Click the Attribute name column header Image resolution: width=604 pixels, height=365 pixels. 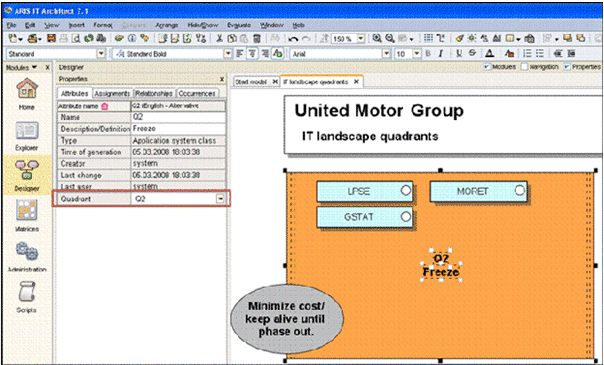[94, 106]
